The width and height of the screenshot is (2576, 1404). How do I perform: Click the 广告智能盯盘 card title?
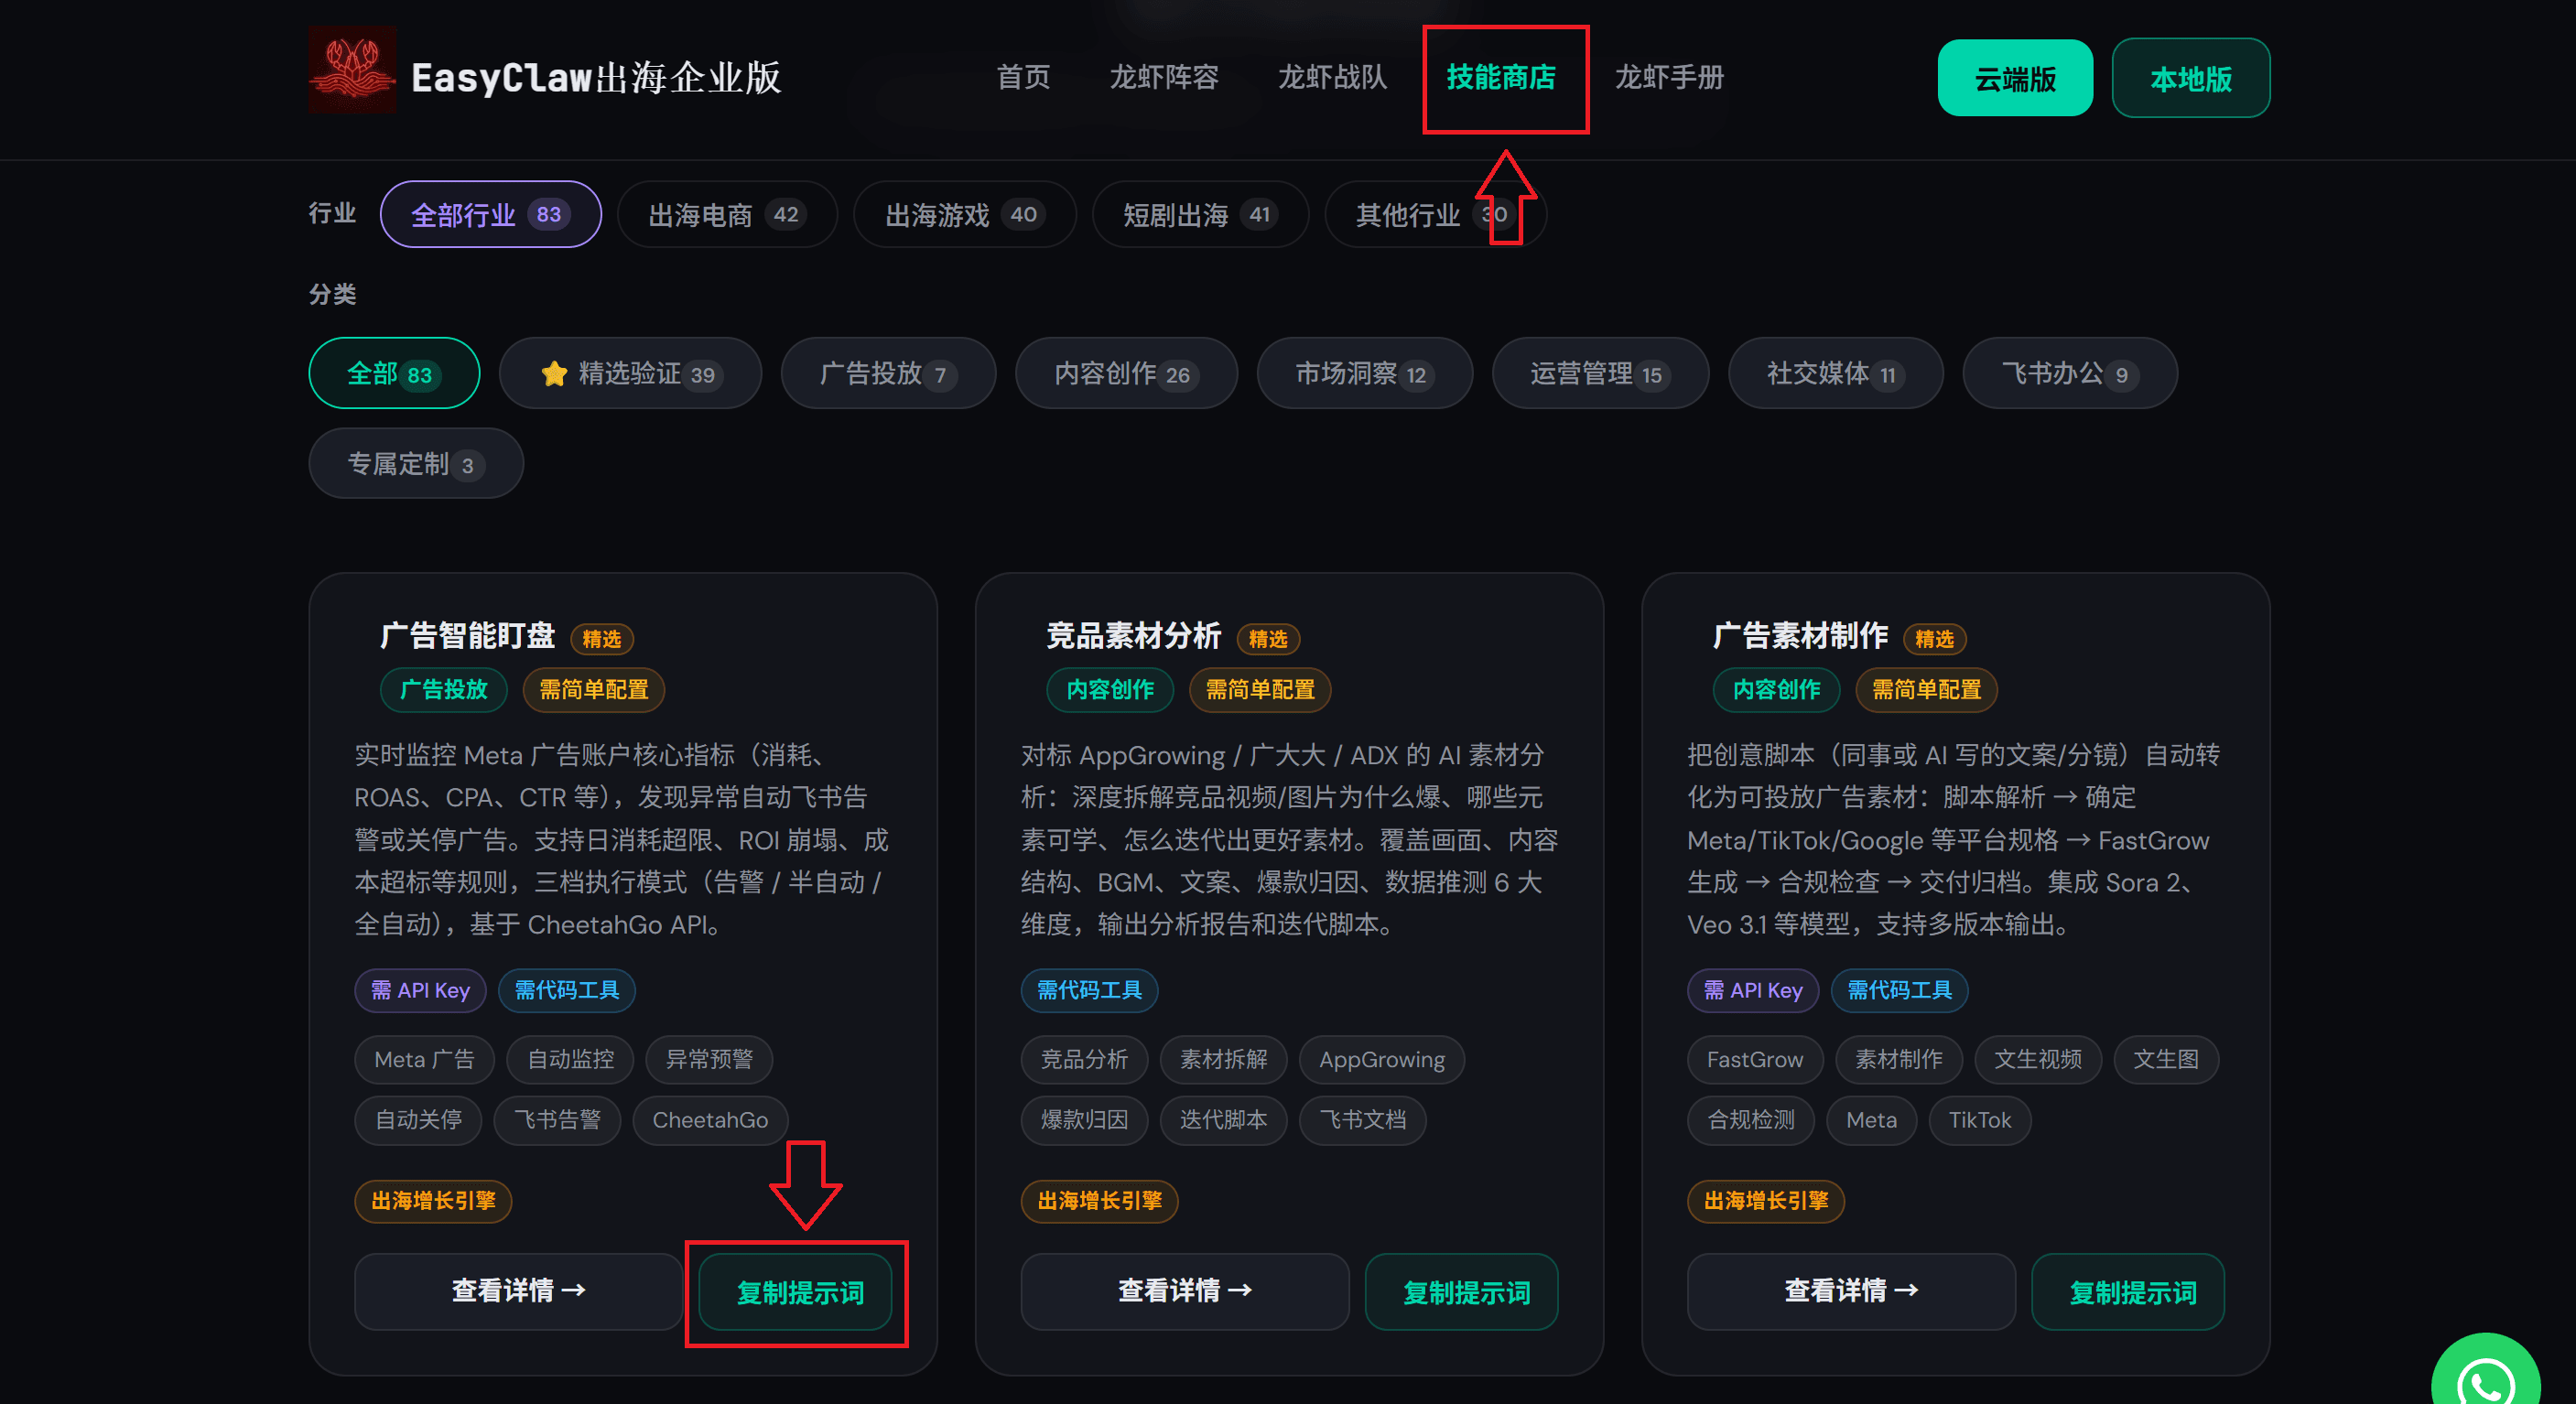click(467, 636)
